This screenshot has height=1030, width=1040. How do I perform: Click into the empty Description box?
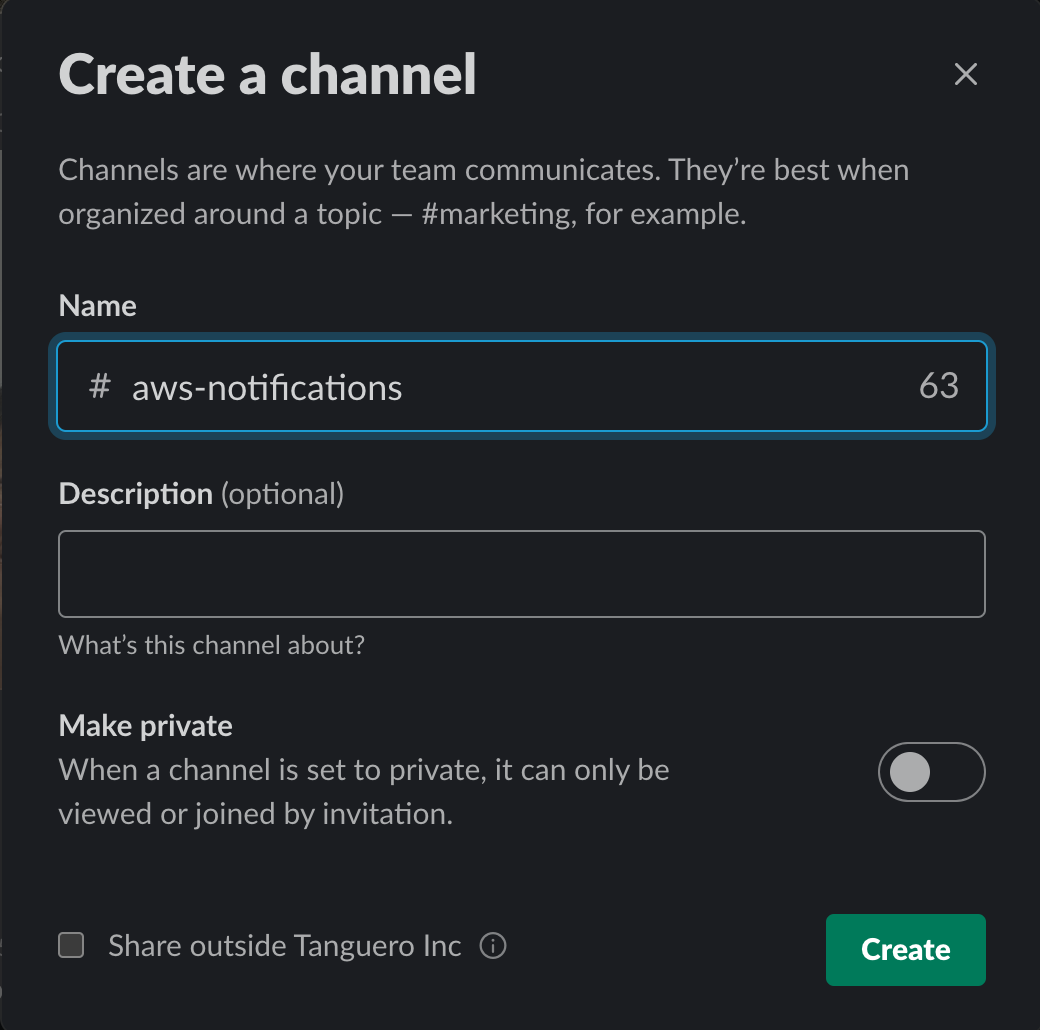(x=521, y=574)
